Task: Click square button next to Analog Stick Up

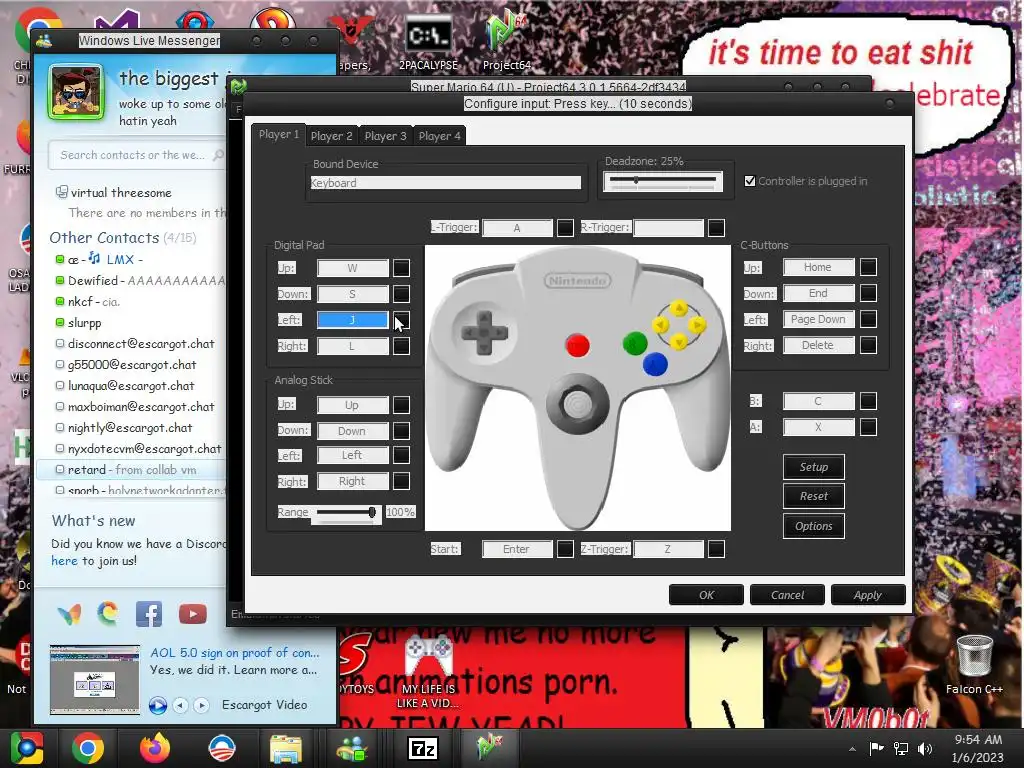Action: (402, 405)
